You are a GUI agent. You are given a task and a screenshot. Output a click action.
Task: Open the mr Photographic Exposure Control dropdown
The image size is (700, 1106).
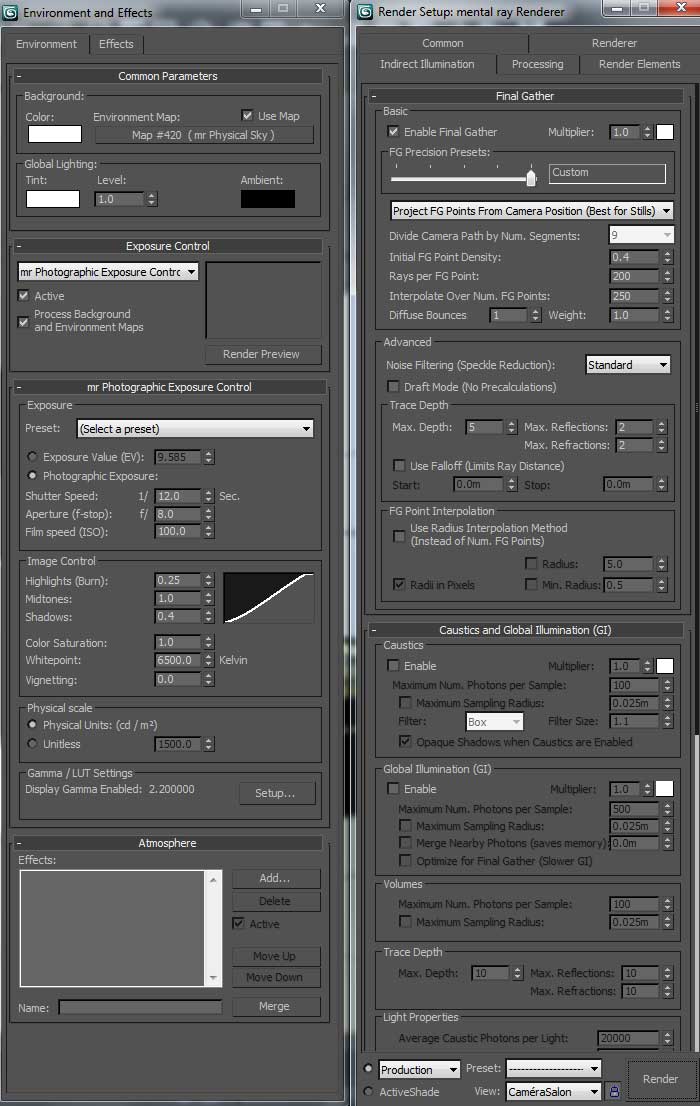[108, 272]
